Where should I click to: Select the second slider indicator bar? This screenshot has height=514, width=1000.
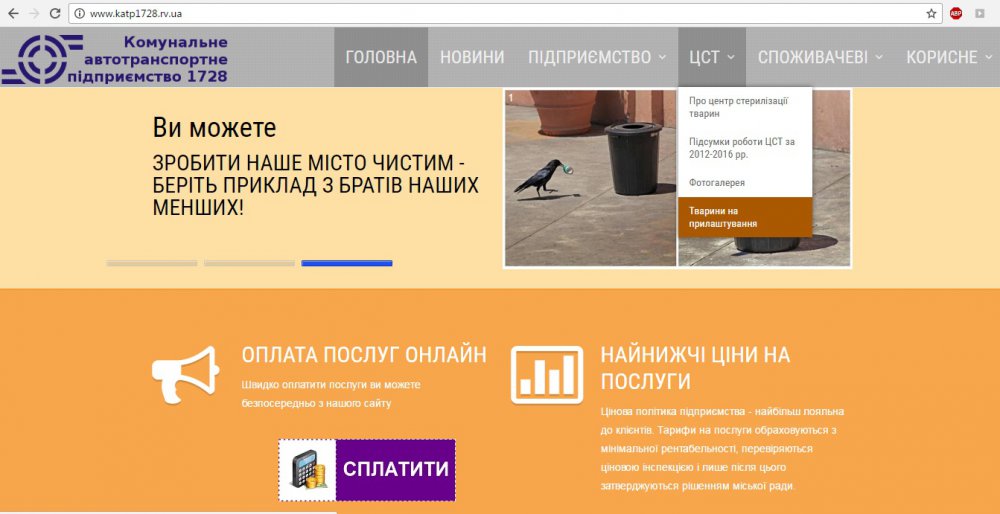click(249, 263)
